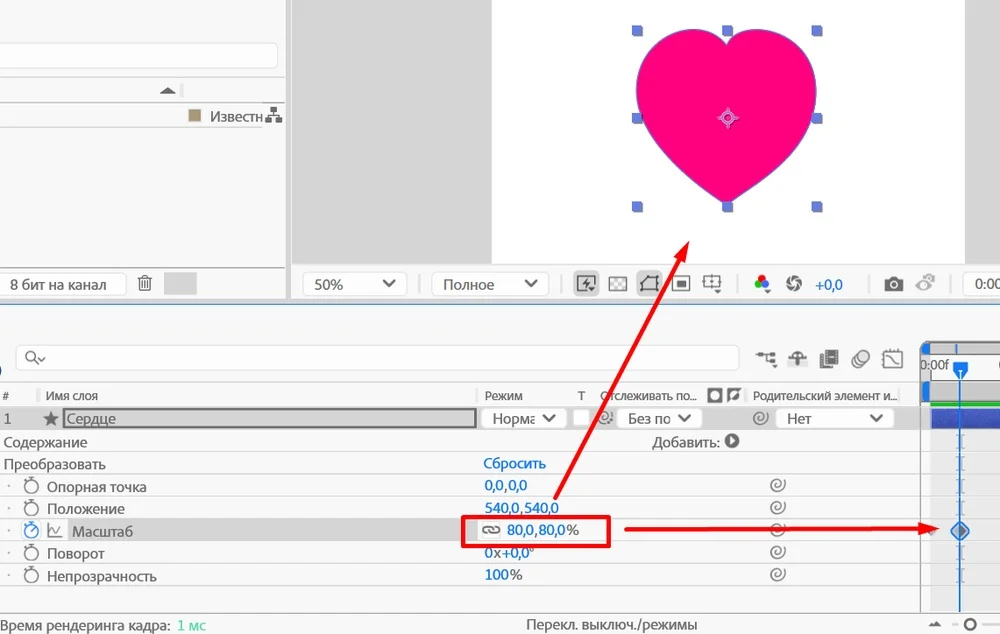This screenshot has height=634, width=1000.
Task: Include Масштаб in graph editor set
Action: click(55, 530)
